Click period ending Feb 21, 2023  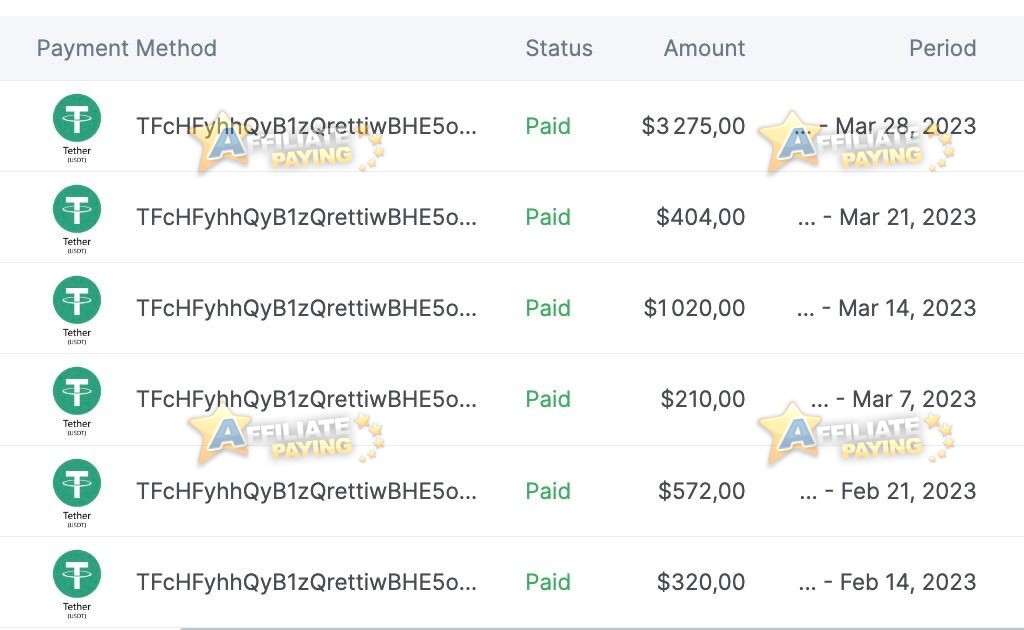click(x=888, y=491)
